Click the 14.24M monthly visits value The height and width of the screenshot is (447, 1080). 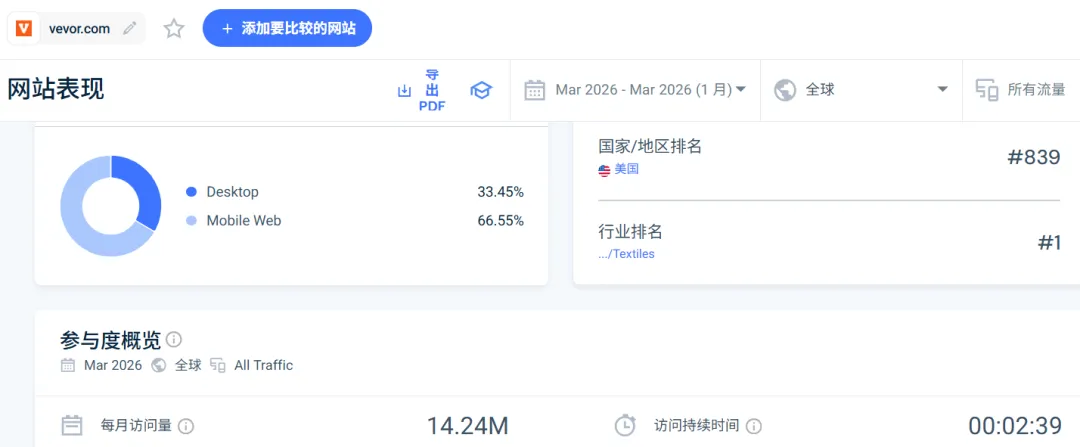click(x=468, y=426)
